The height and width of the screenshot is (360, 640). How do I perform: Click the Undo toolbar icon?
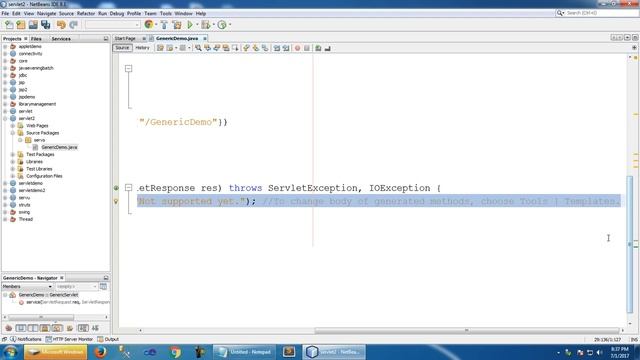point(61,25)
